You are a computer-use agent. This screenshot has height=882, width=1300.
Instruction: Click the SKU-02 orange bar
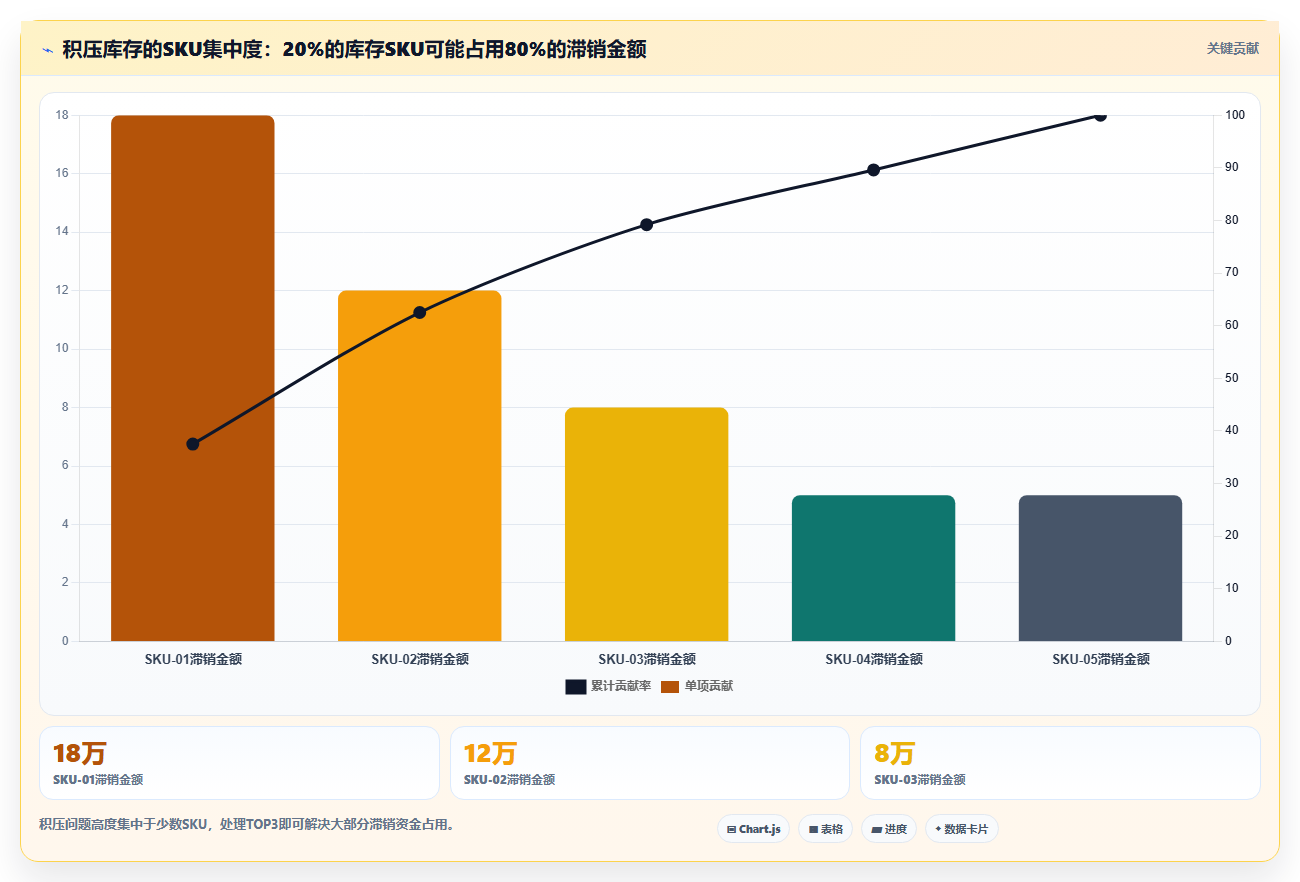420,466
